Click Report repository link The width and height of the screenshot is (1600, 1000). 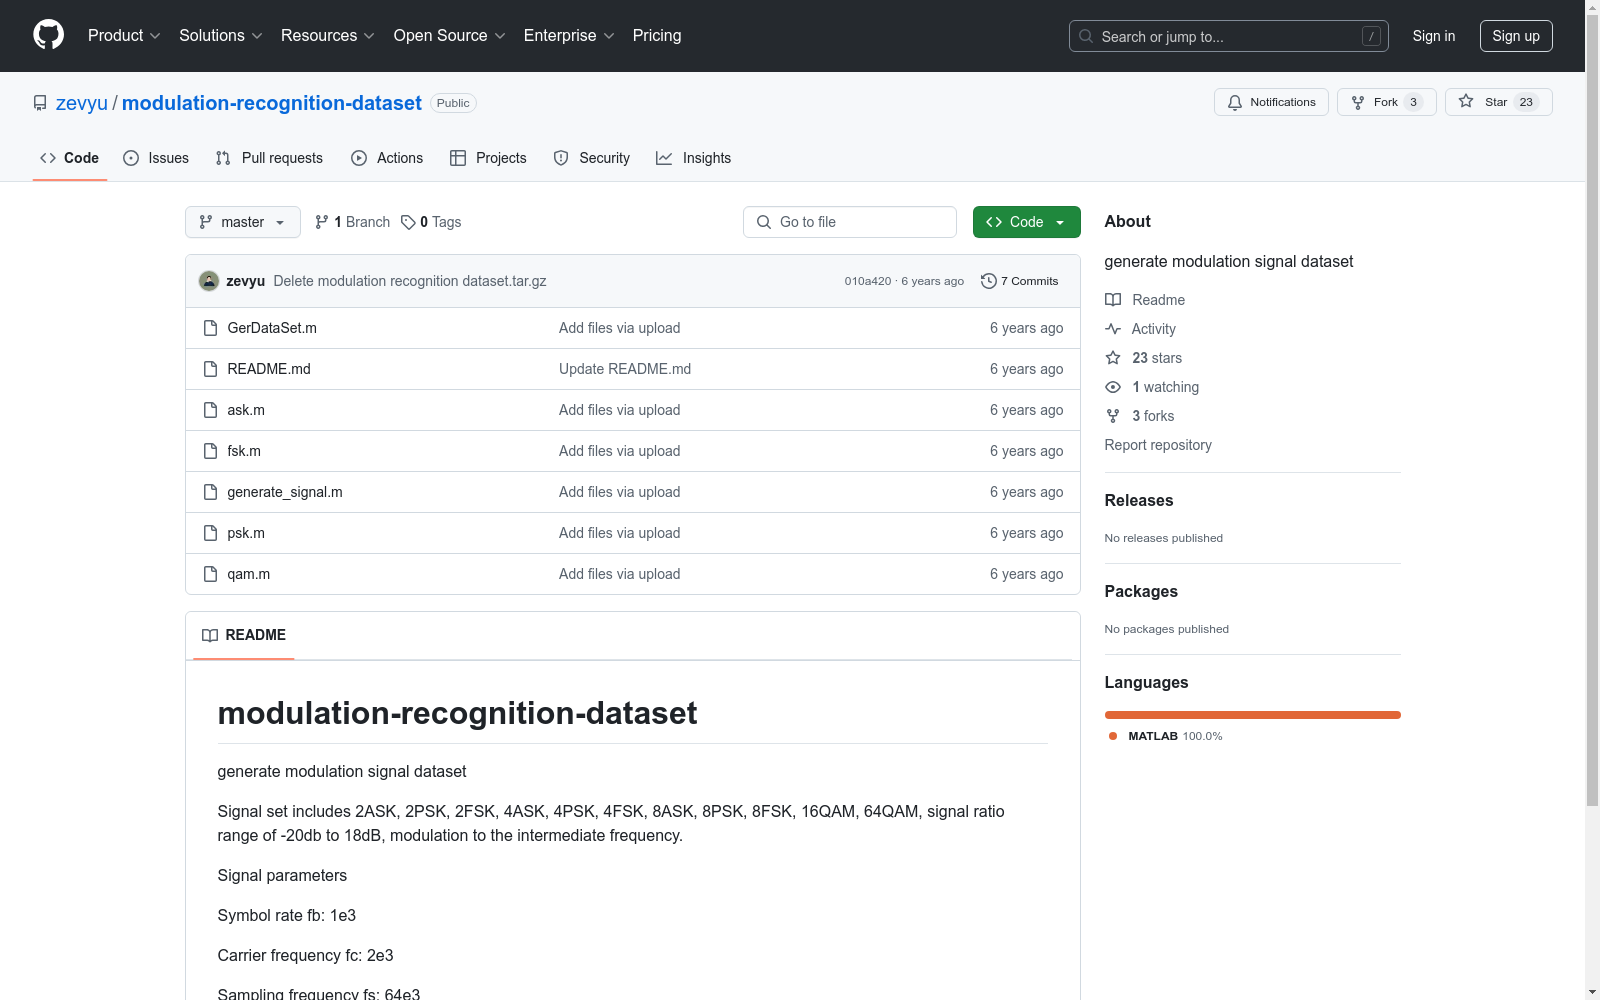point(1158,445)
